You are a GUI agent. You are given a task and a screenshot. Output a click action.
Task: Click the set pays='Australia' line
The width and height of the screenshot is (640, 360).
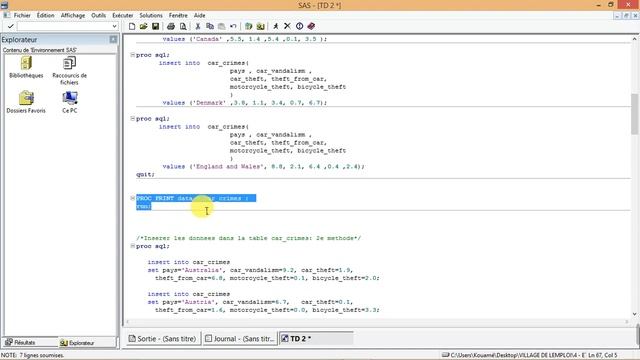pyautogui.click(x=250, y=270)
